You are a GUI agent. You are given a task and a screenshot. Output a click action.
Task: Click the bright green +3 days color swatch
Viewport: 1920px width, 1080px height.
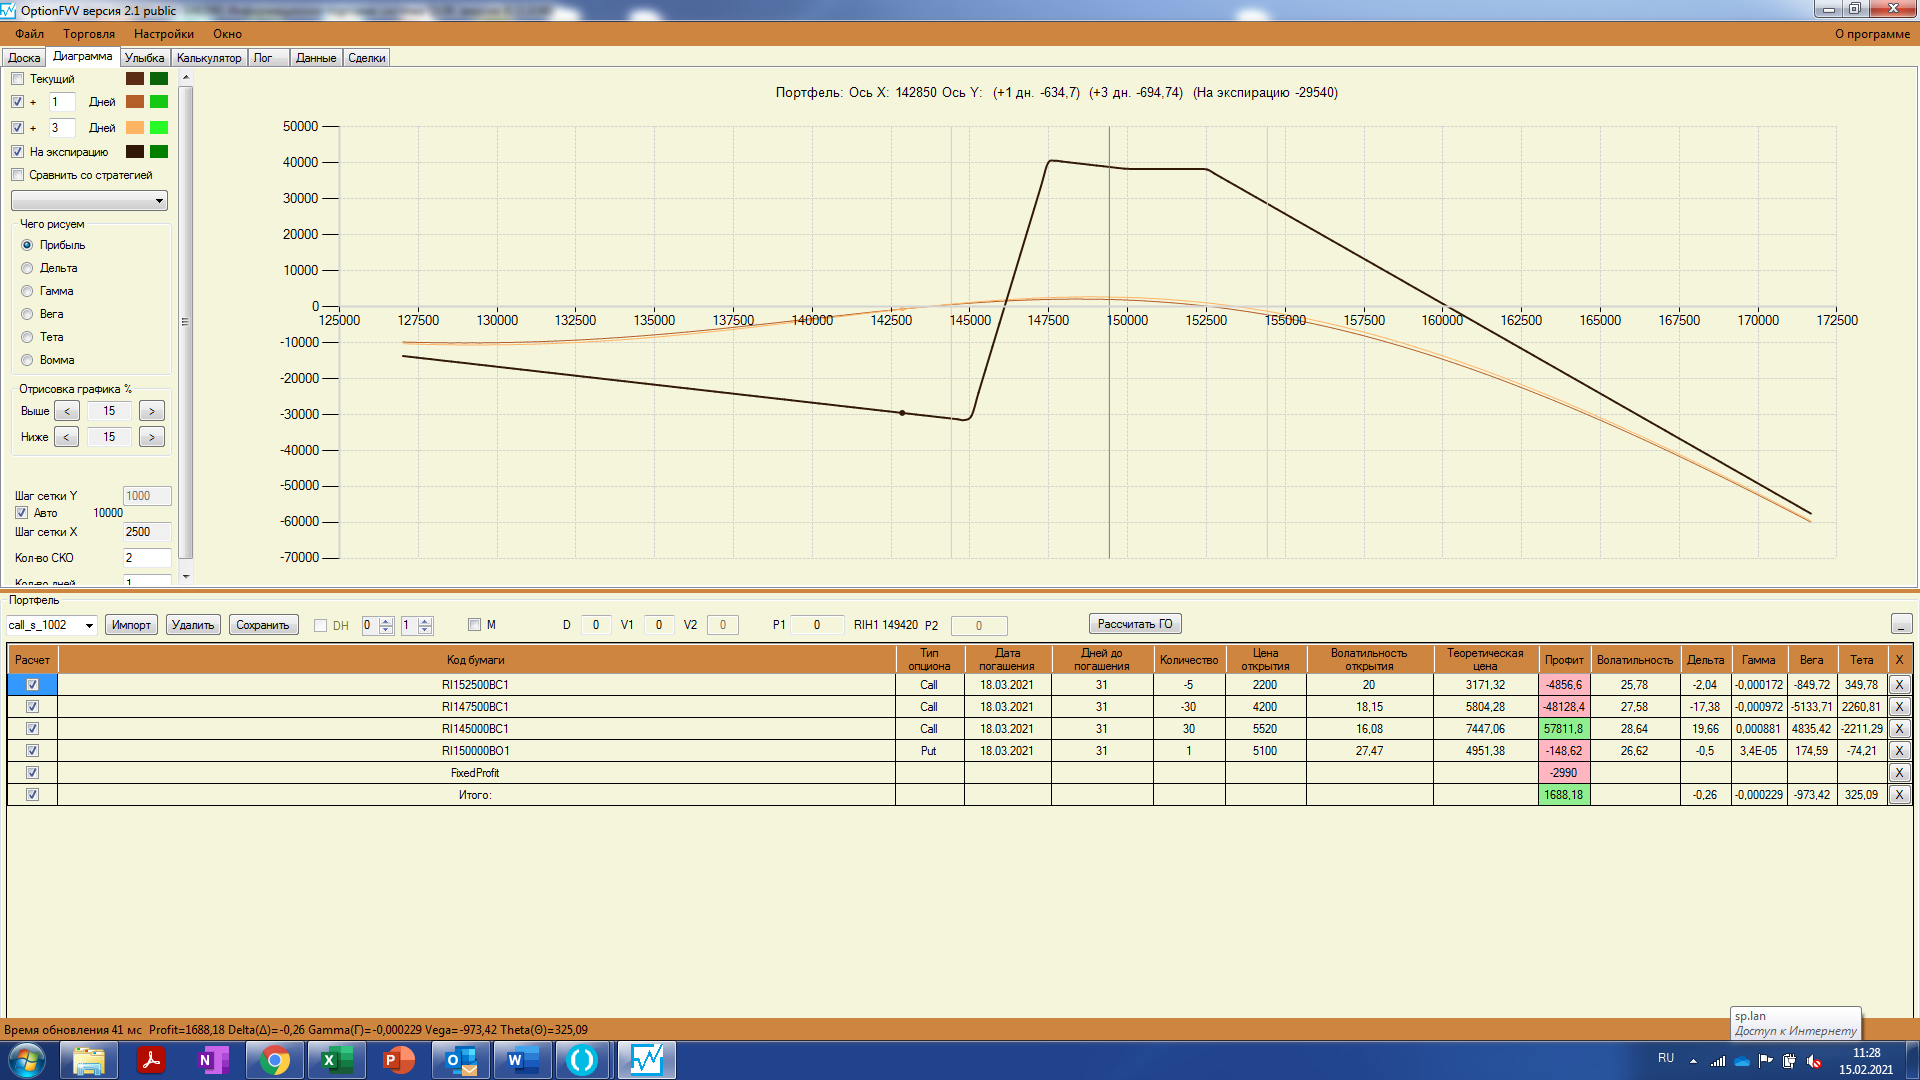[159, 128]
